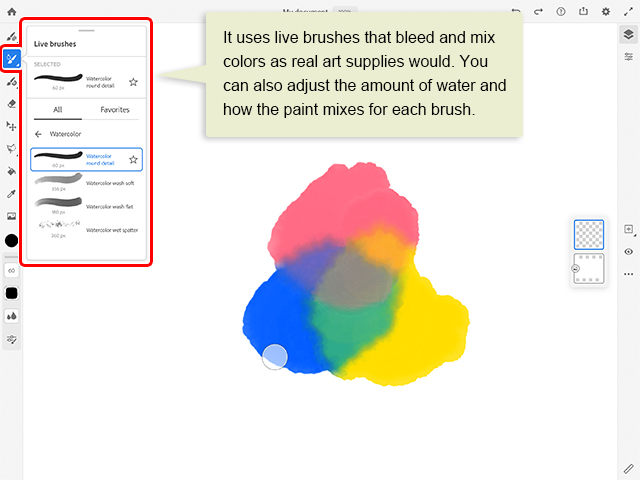Viewport: 640px width, 480px height.
Task: Toggle layer visibility eye icon
Action: click(x=628, y=251)
